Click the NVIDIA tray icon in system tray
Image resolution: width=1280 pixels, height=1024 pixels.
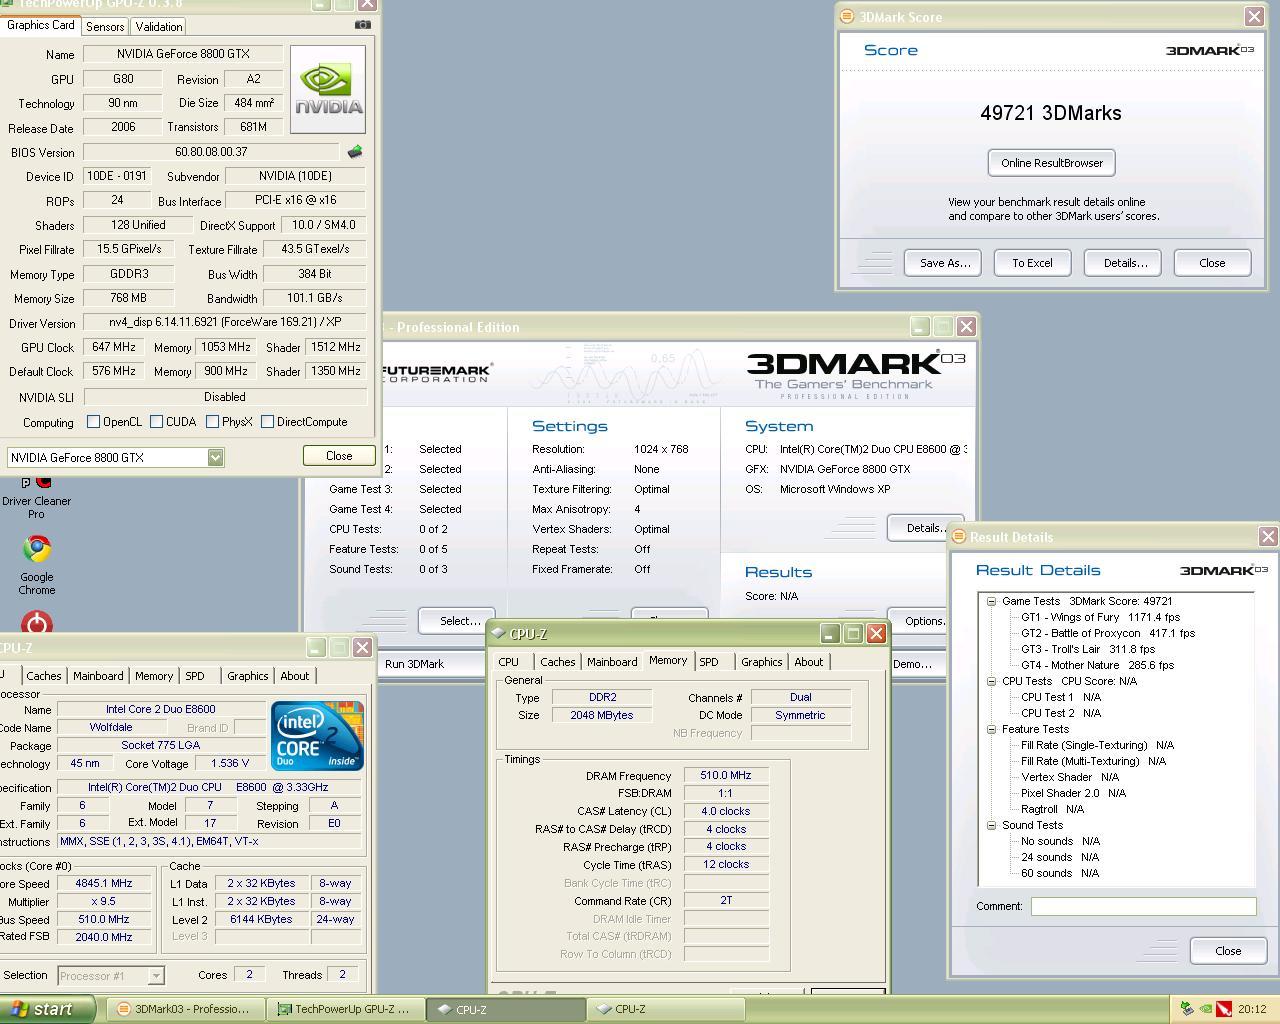tap(1206, 1009)
